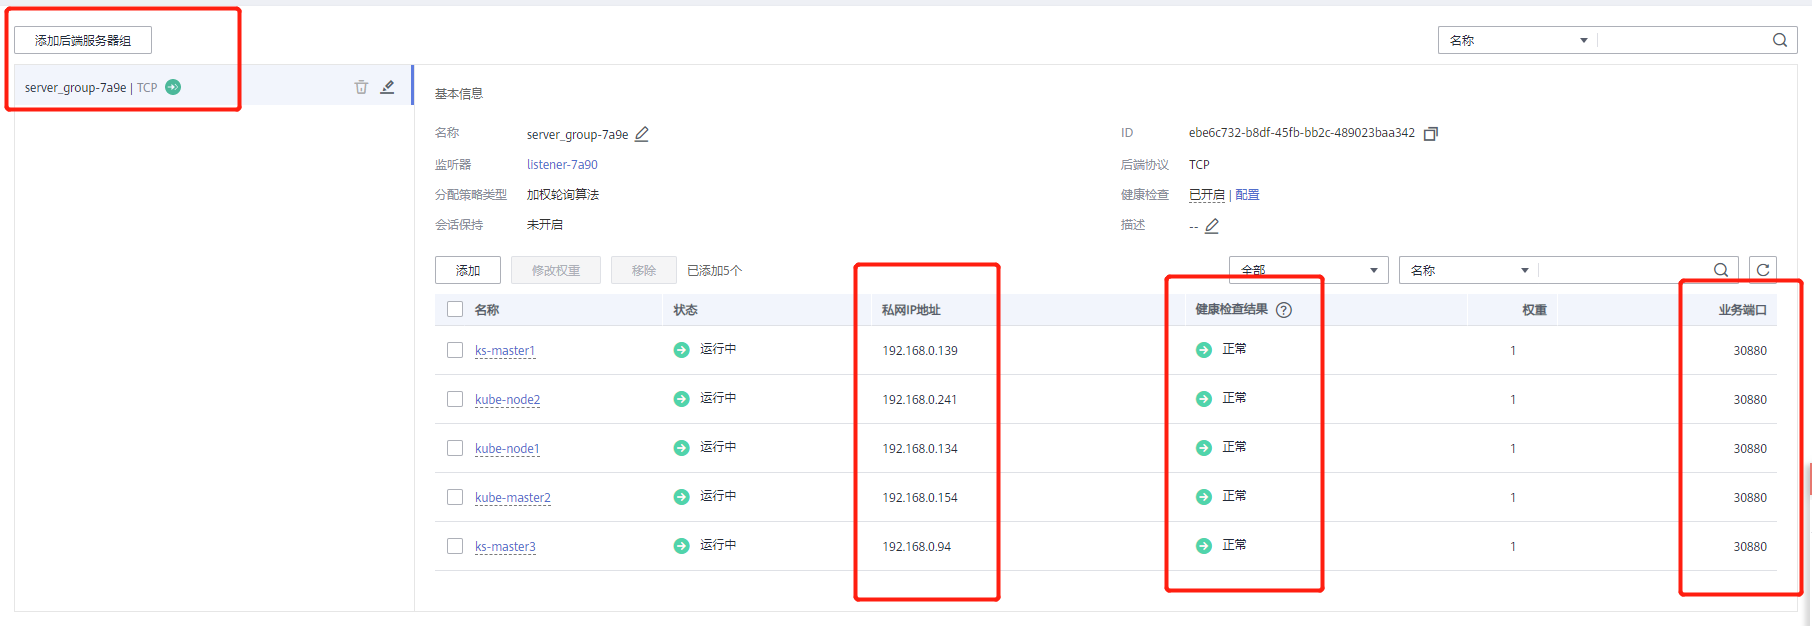Open the kube-node2 server link
The image size is (1812, 626).
coord(507,400)
